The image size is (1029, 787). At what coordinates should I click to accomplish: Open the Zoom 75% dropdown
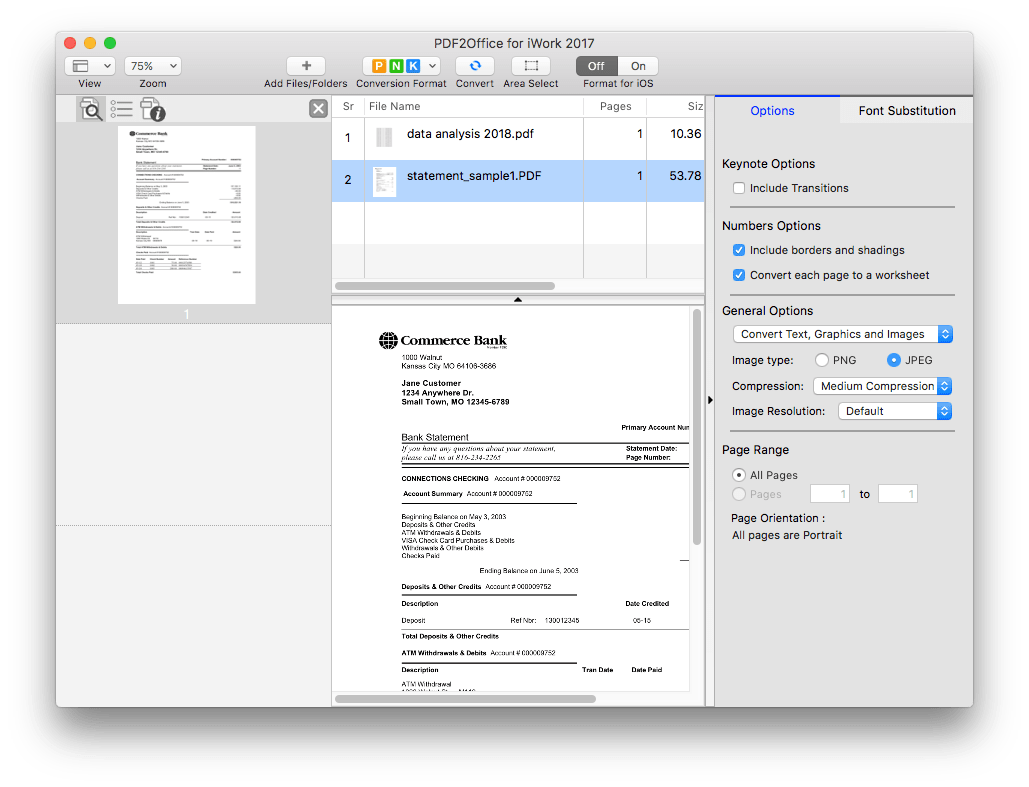tap(152, 66)
